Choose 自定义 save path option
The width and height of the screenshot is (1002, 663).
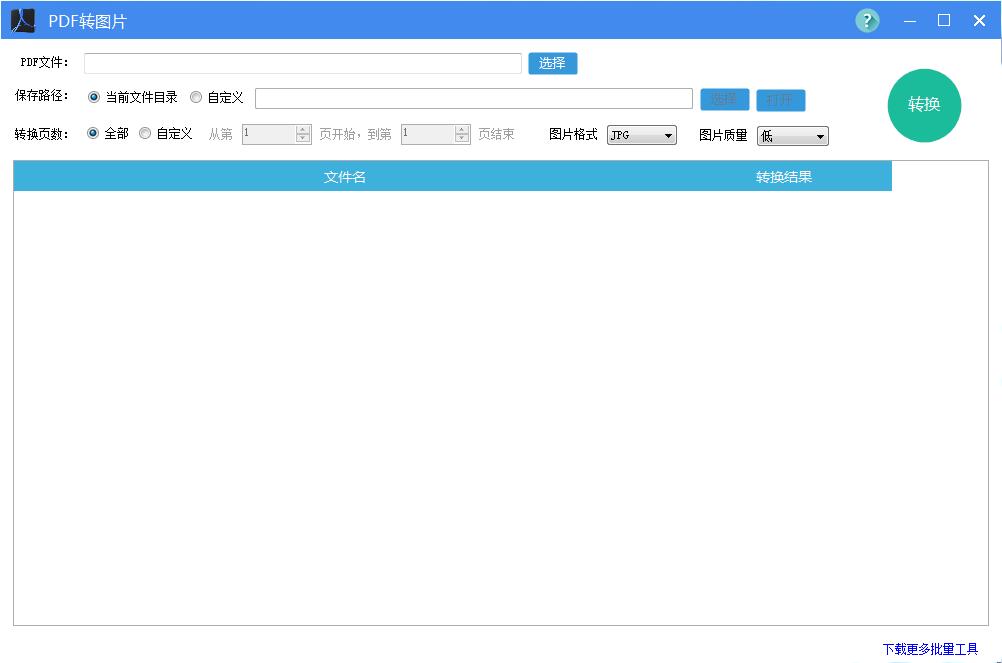[x=196, y=98]
